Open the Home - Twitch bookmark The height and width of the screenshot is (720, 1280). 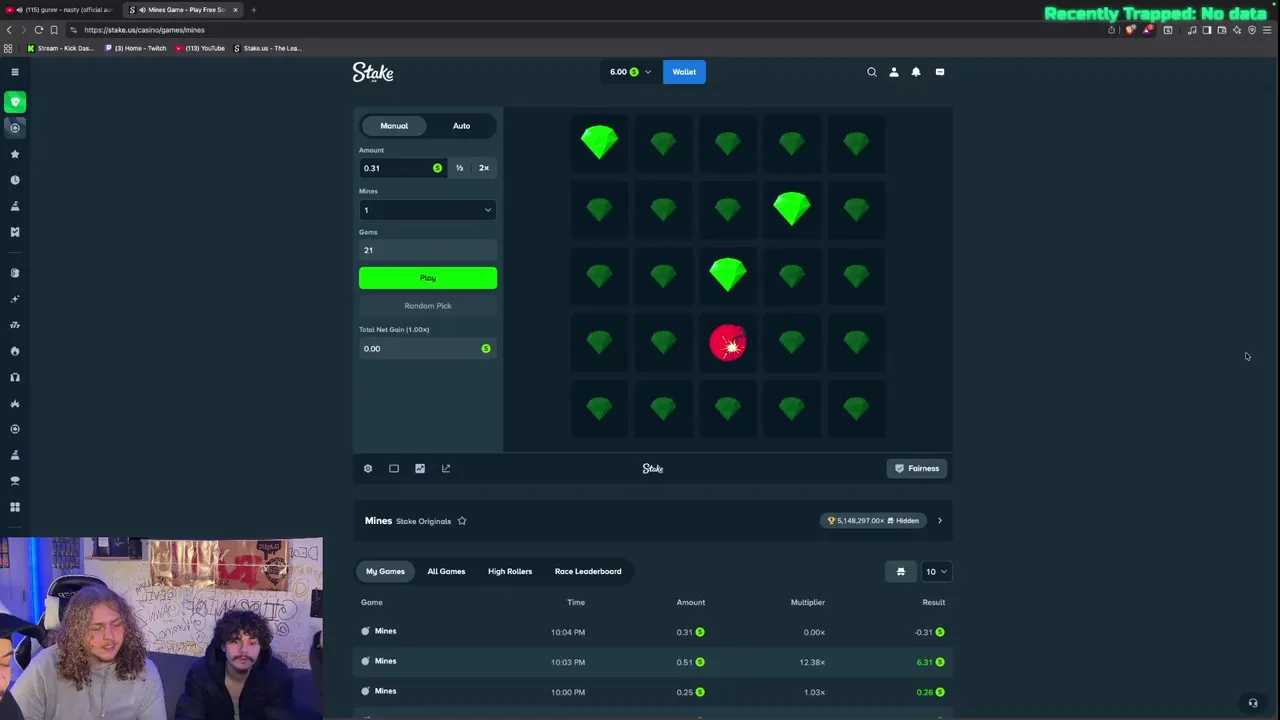click(x=135, y=48)
